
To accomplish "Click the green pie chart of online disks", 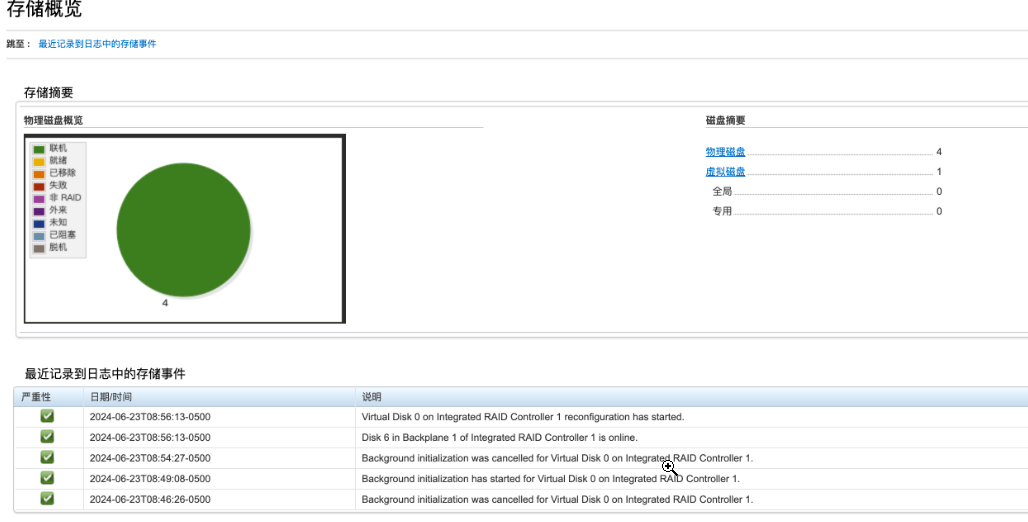I will (x=184, y=230).
